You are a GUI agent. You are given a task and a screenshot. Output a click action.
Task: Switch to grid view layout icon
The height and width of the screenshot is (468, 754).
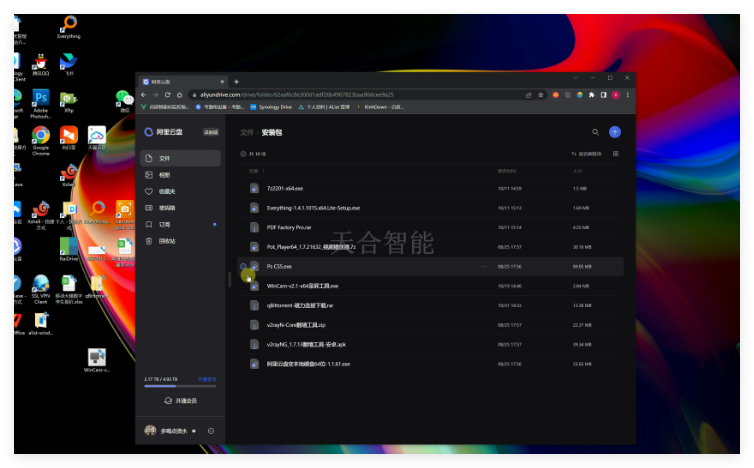pos(616,154)
